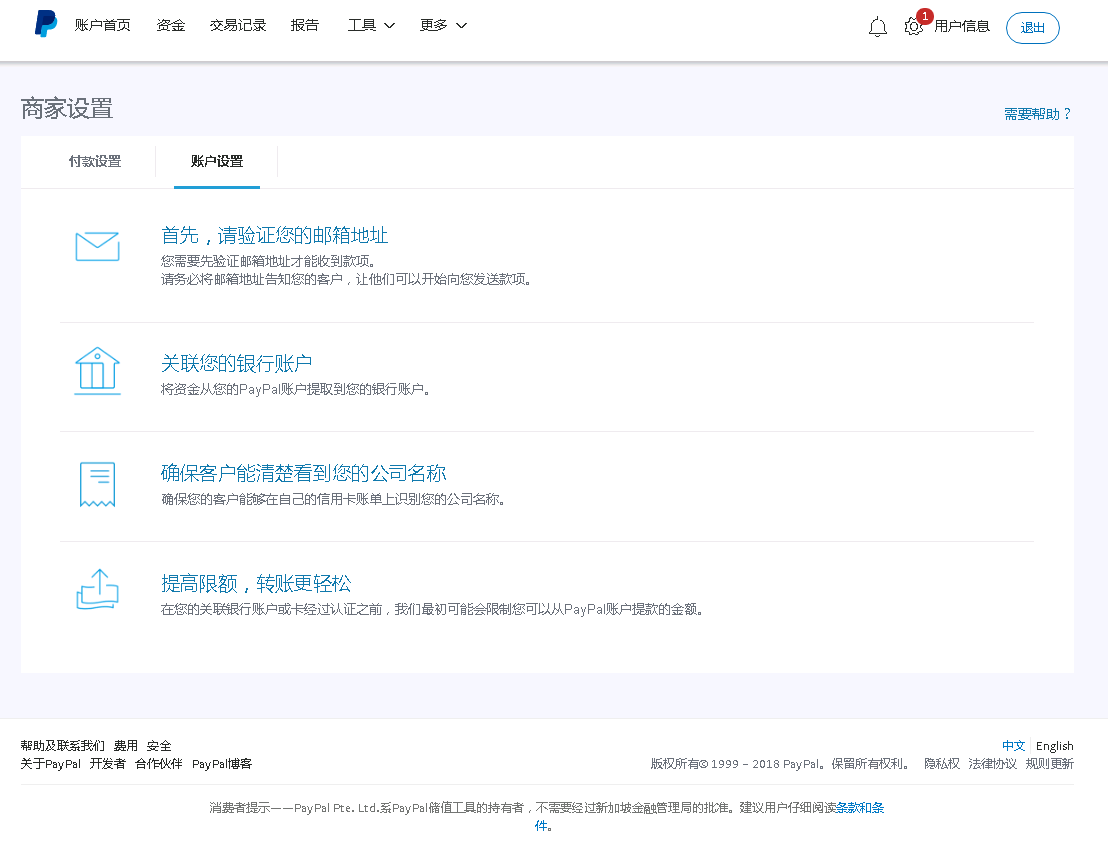Select the 账户设置 tab
Image resolution: width=1108 pixels, height=841 pixels.
[216, 160]
